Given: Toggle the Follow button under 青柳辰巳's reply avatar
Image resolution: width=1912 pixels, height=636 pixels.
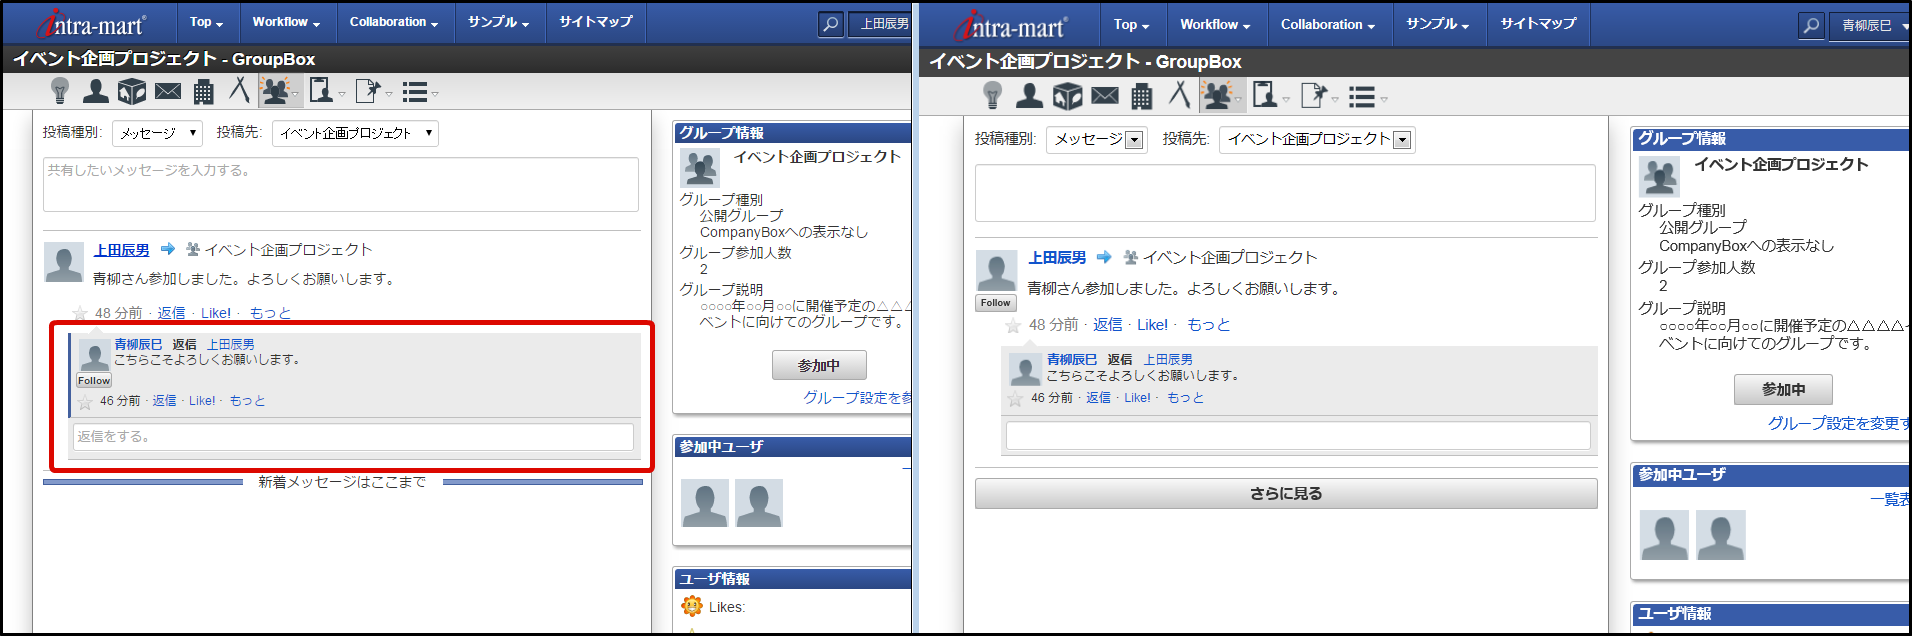Looking at the screenshot, I should 94,381.
